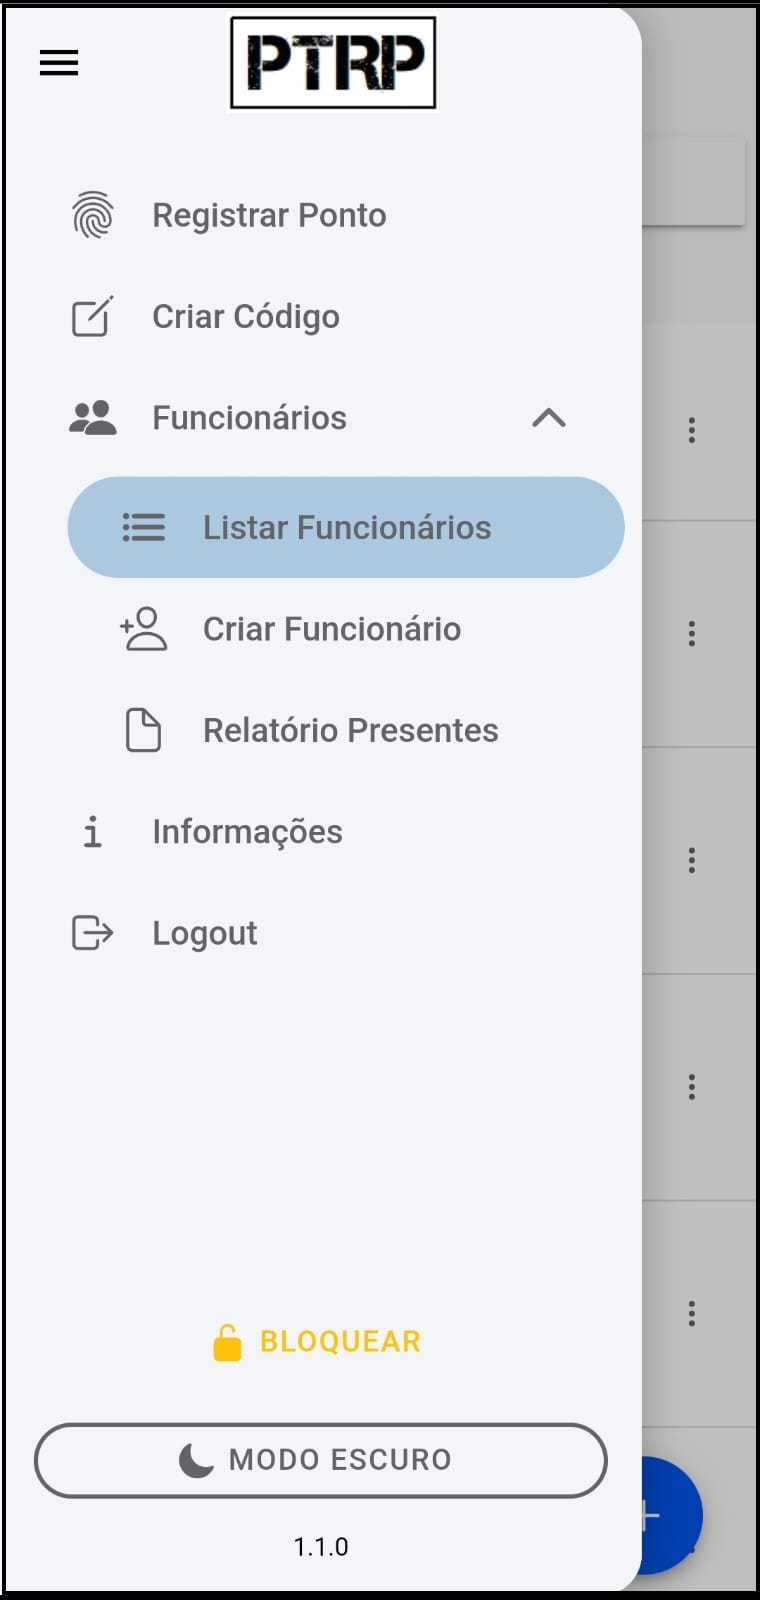Open the first row's three-dot menu
The height and width of the screenshot is (1600, 760).
coord(691,430)
